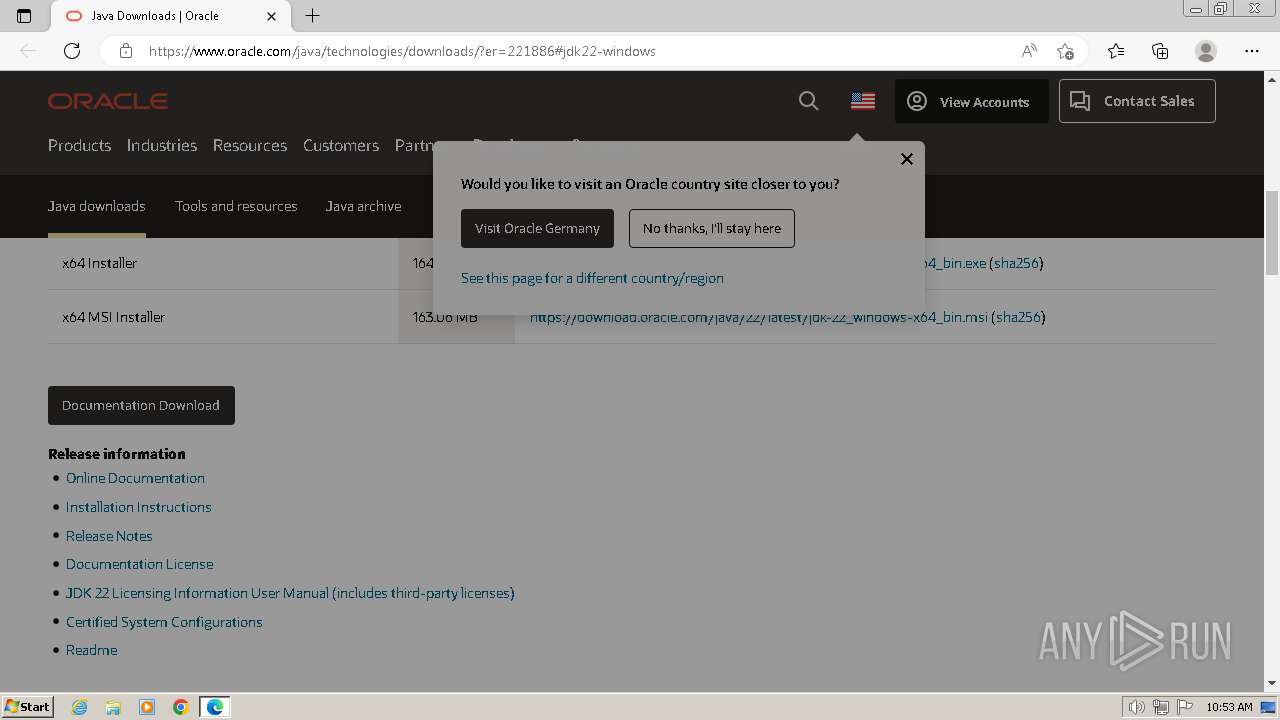Open sha256 link for x64 exe installer

tap(1016, 263)
